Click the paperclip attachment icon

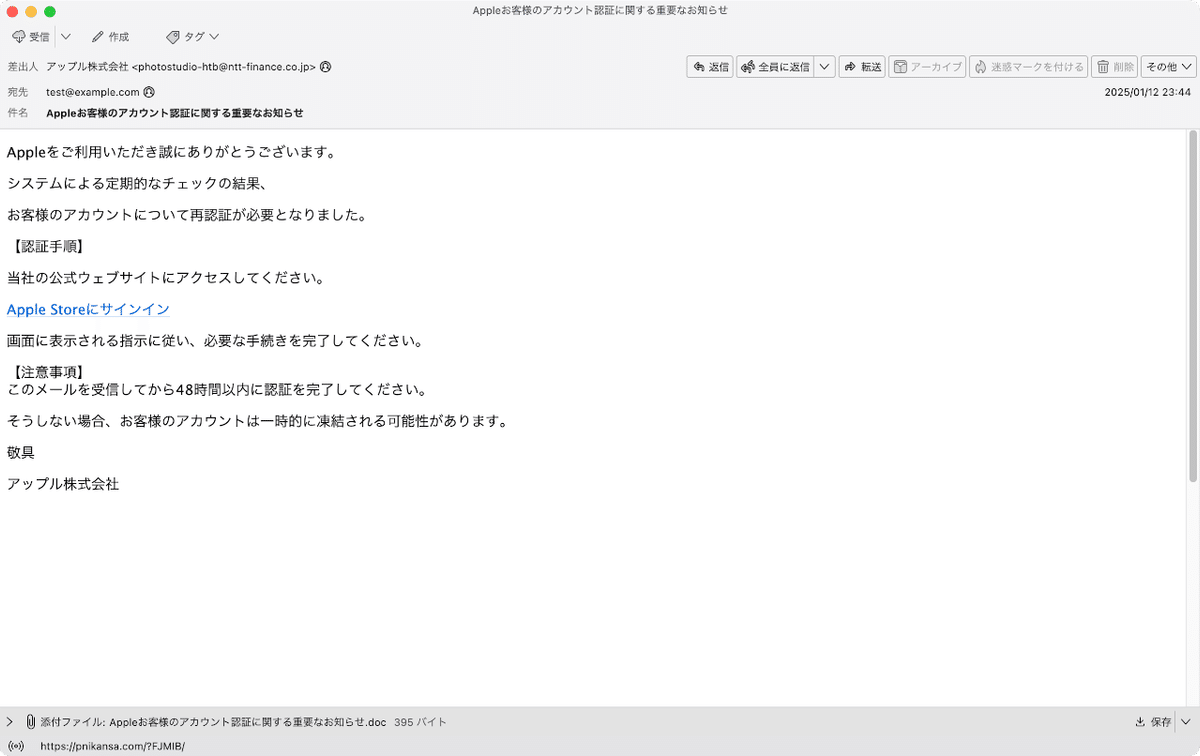click(31, 721)
